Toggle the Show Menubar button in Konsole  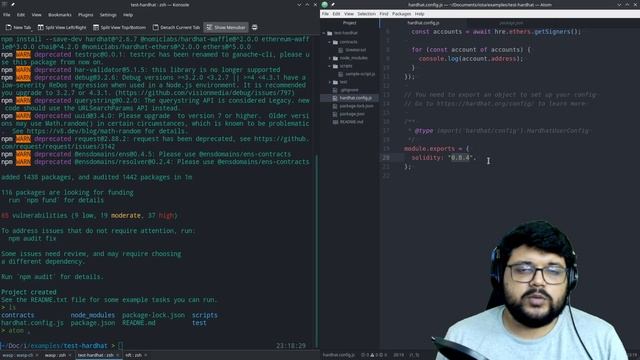[x=226, y=27]
